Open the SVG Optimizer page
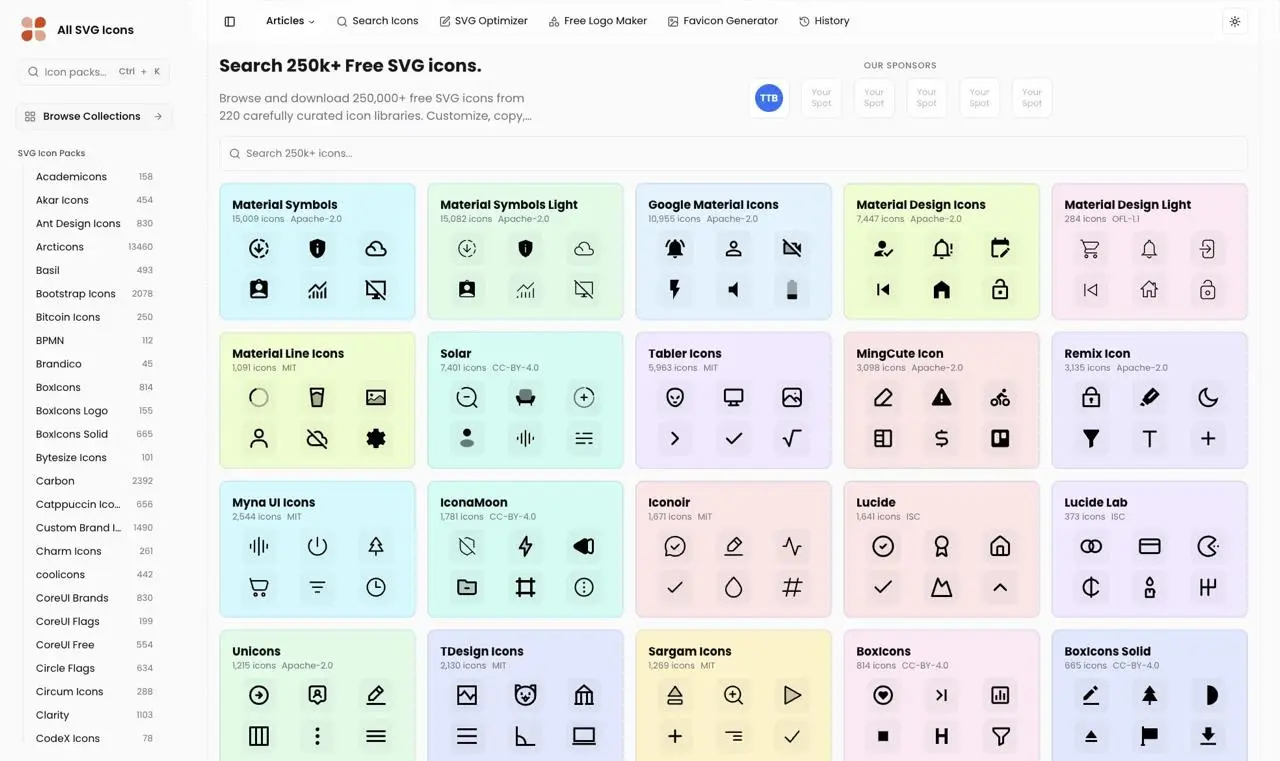1280x761 pixels. coord(483,21)
